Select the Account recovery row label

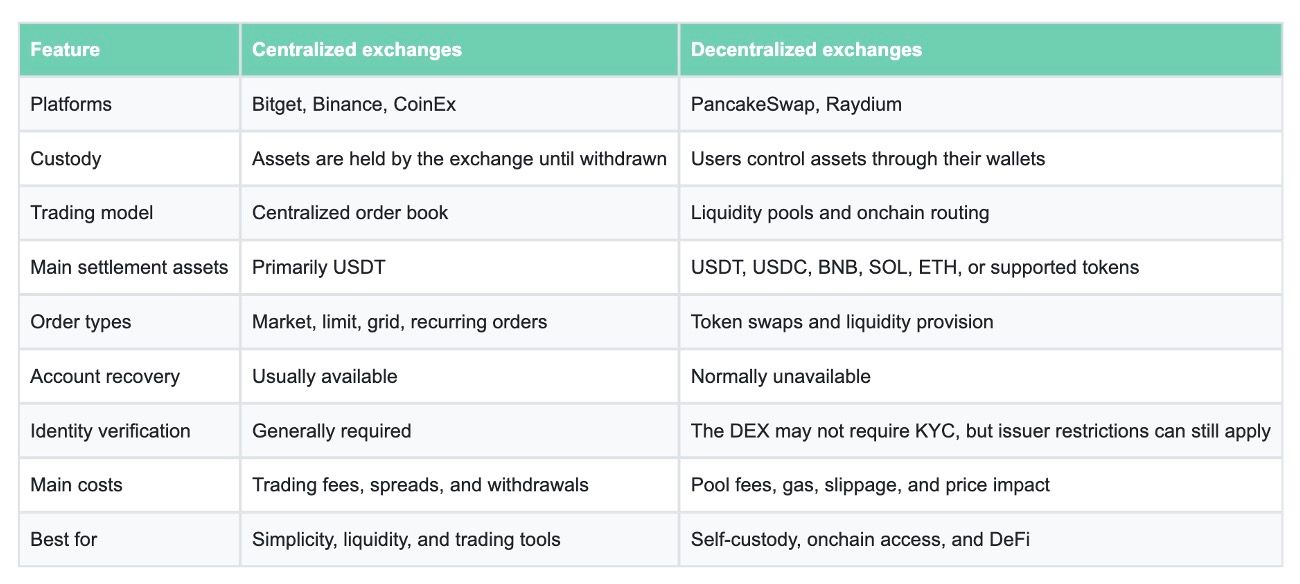tap(129, 376)
